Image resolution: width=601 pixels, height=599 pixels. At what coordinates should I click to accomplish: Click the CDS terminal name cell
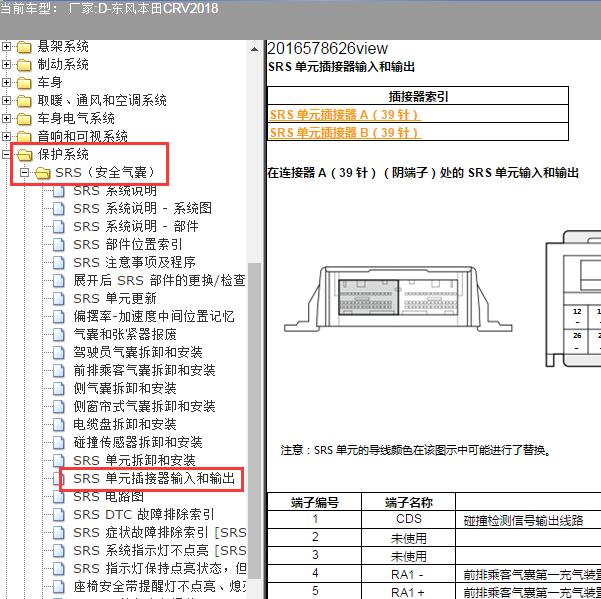point(409,519)
